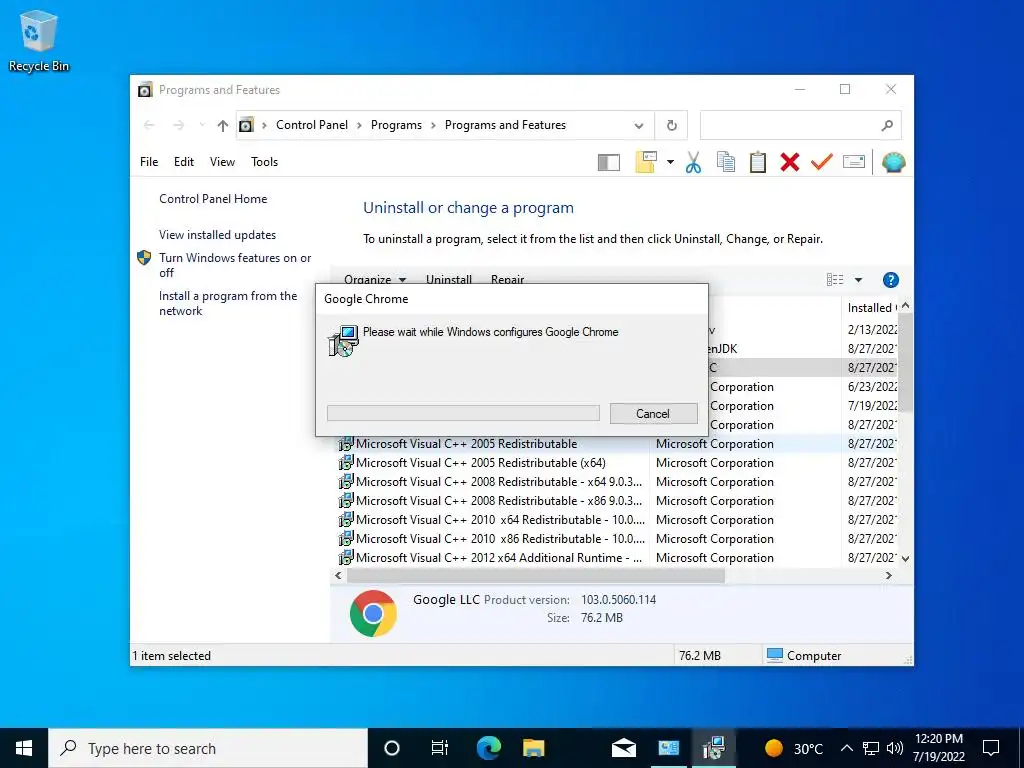Click the Back arrow navigation button
1024x768 pixels.
click(x=149, y=125)
